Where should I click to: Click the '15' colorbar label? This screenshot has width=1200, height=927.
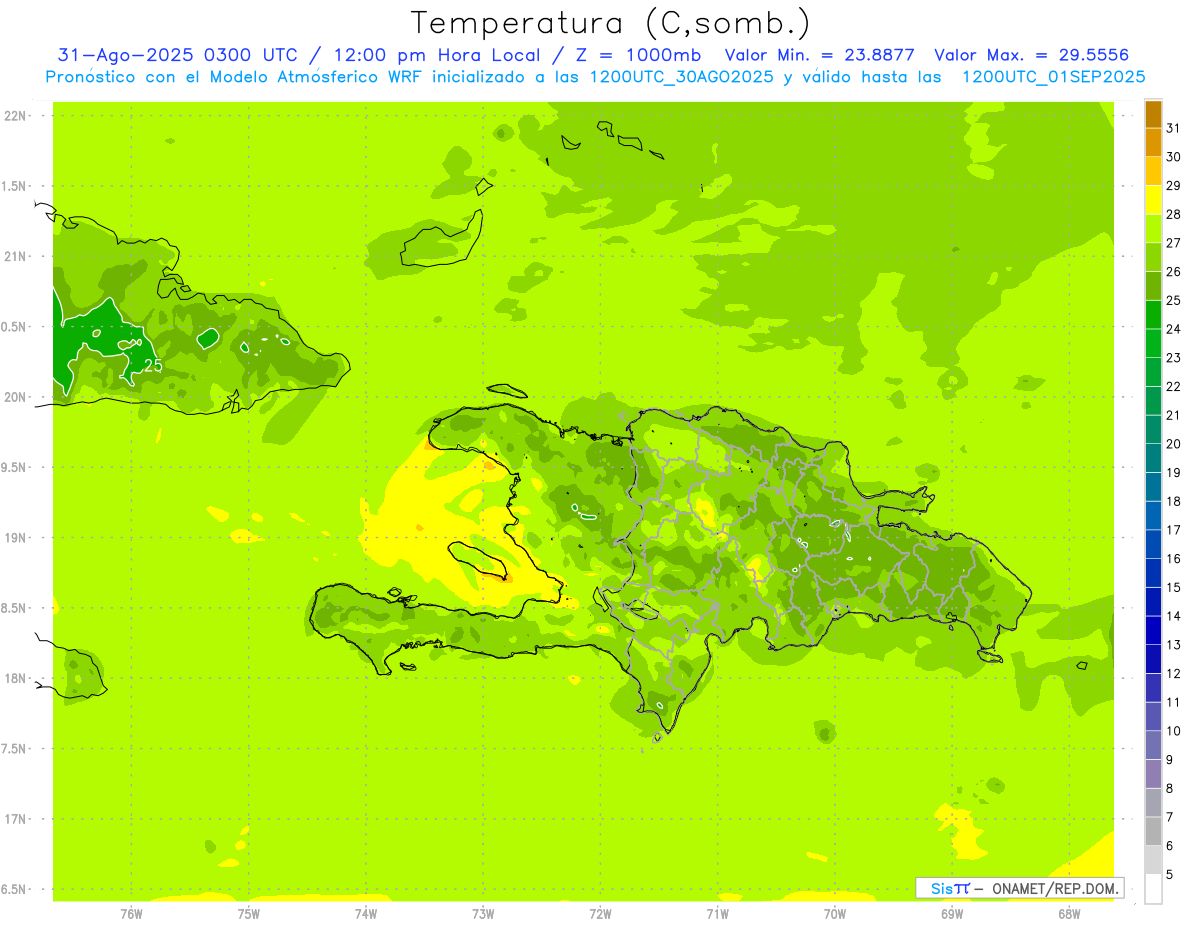point(1174,587)
